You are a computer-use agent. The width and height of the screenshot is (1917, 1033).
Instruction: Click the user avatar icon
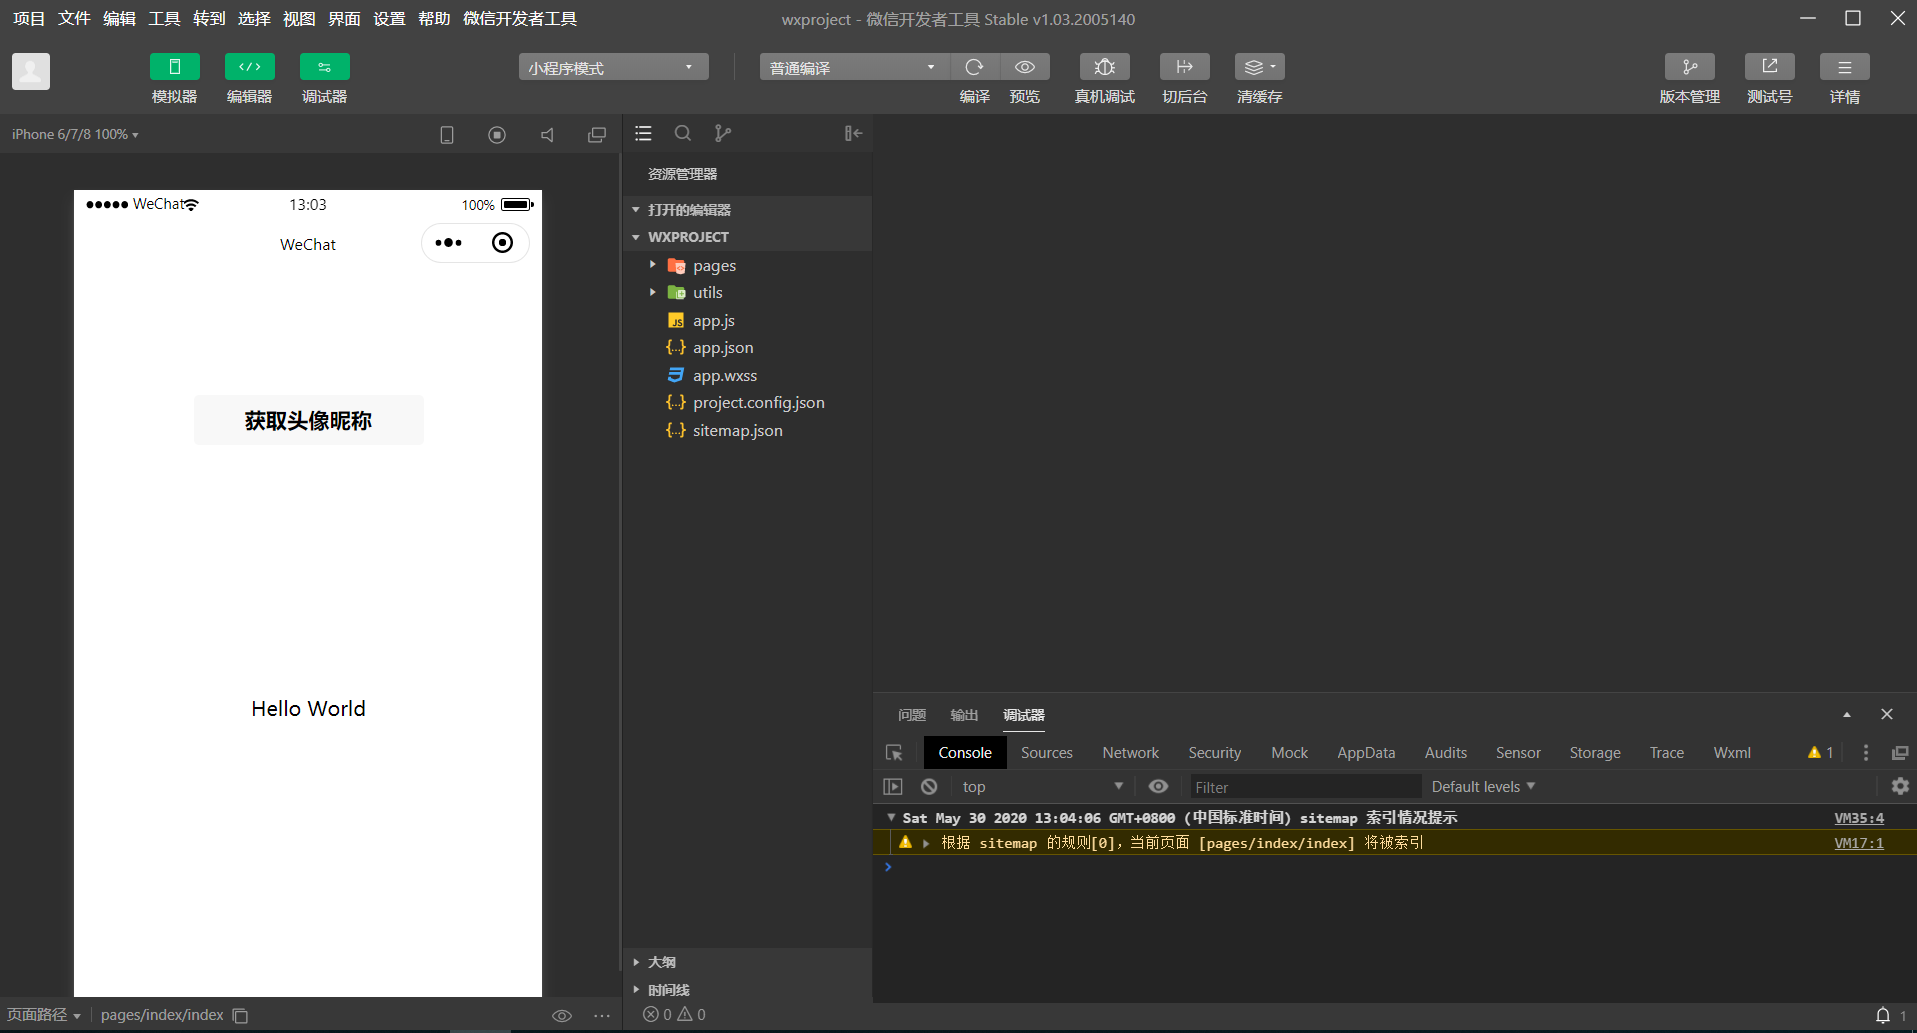[x=31, y=71]
